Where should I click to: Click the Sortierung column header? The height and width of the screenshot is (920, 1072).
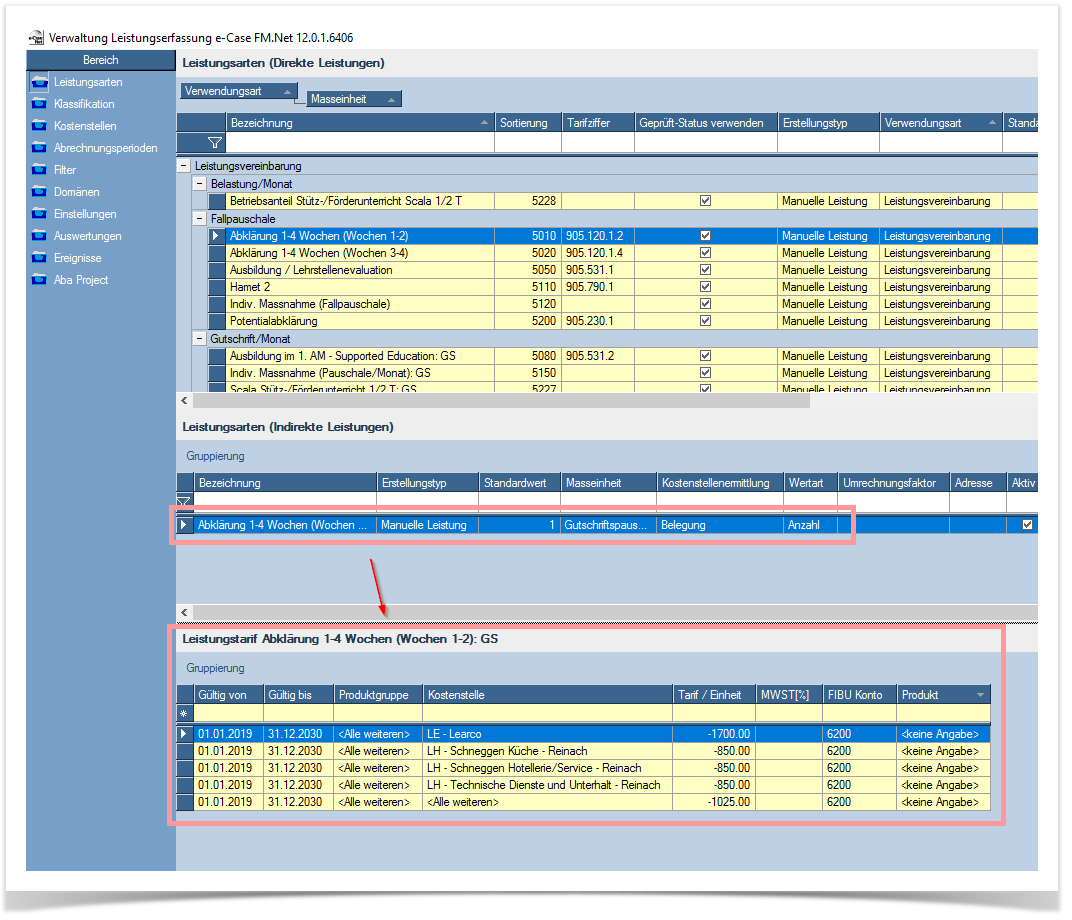528,123
